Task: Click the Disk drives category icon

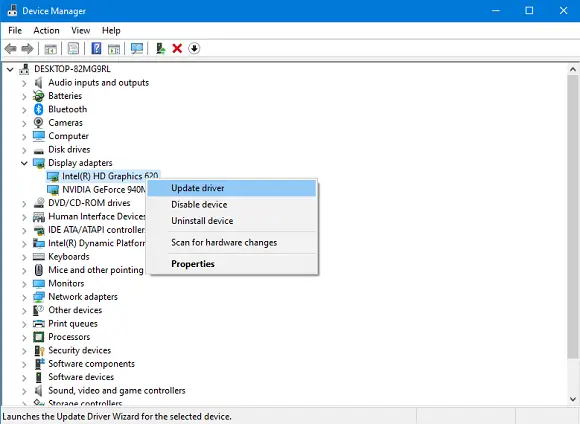Action: [38, 151]
